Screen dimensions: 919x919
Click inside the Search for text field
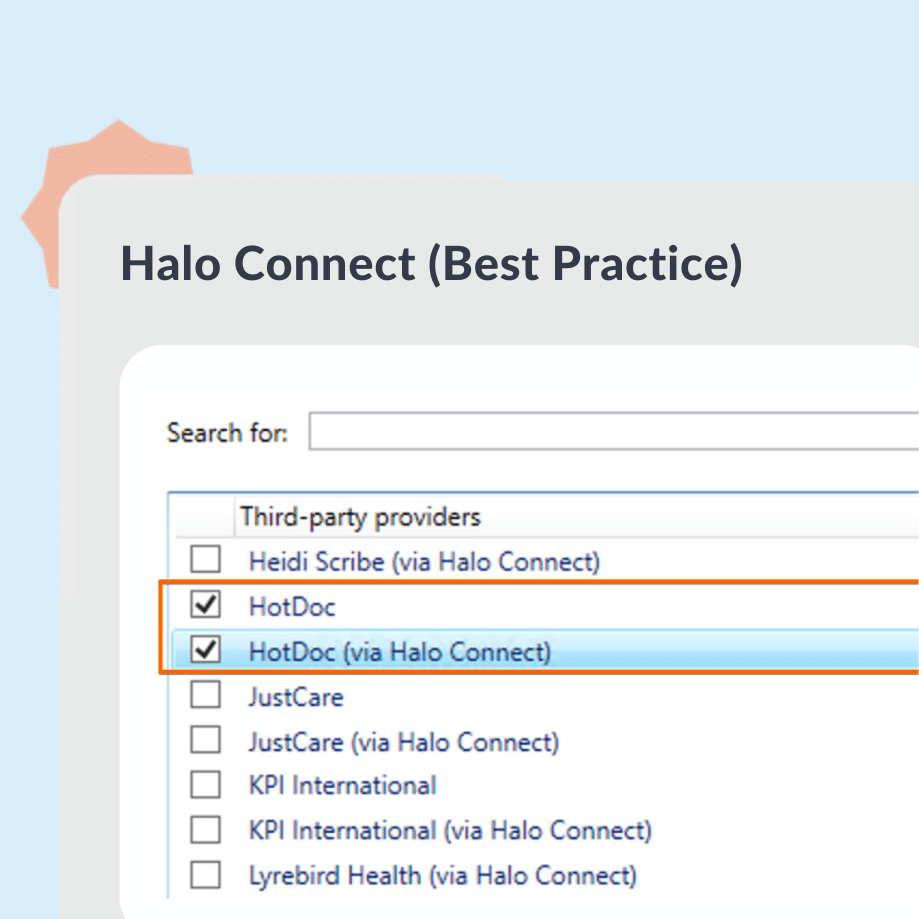612,432
